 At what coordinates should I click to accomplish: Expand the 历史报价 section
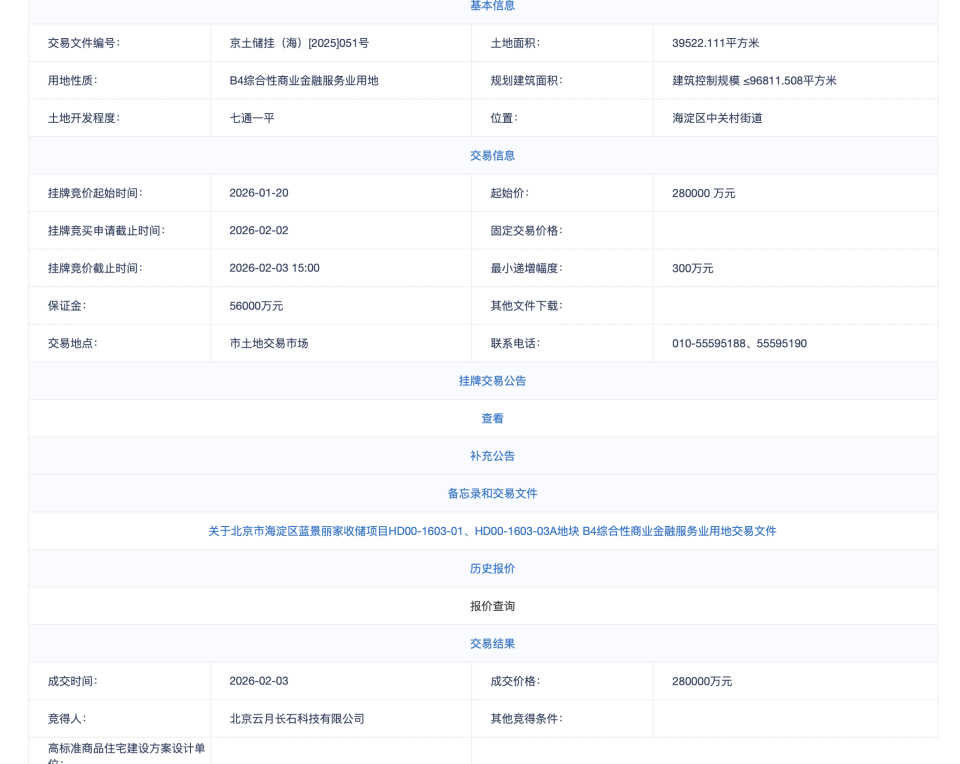coord(492,568)
